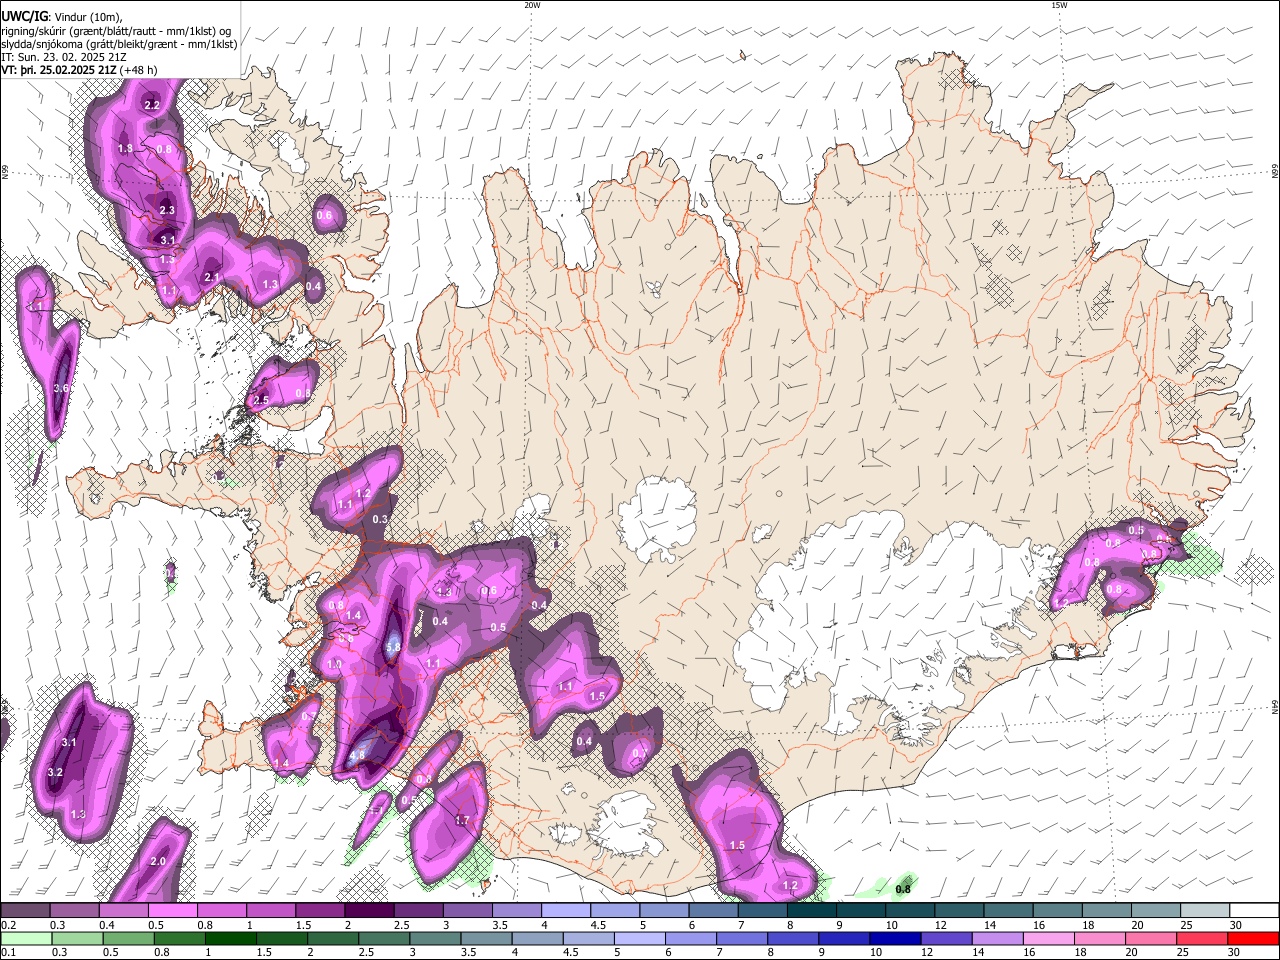Click the 5.8 precipitation value on the map
Screen dimensions: 1280x960
tap(393, 647)
